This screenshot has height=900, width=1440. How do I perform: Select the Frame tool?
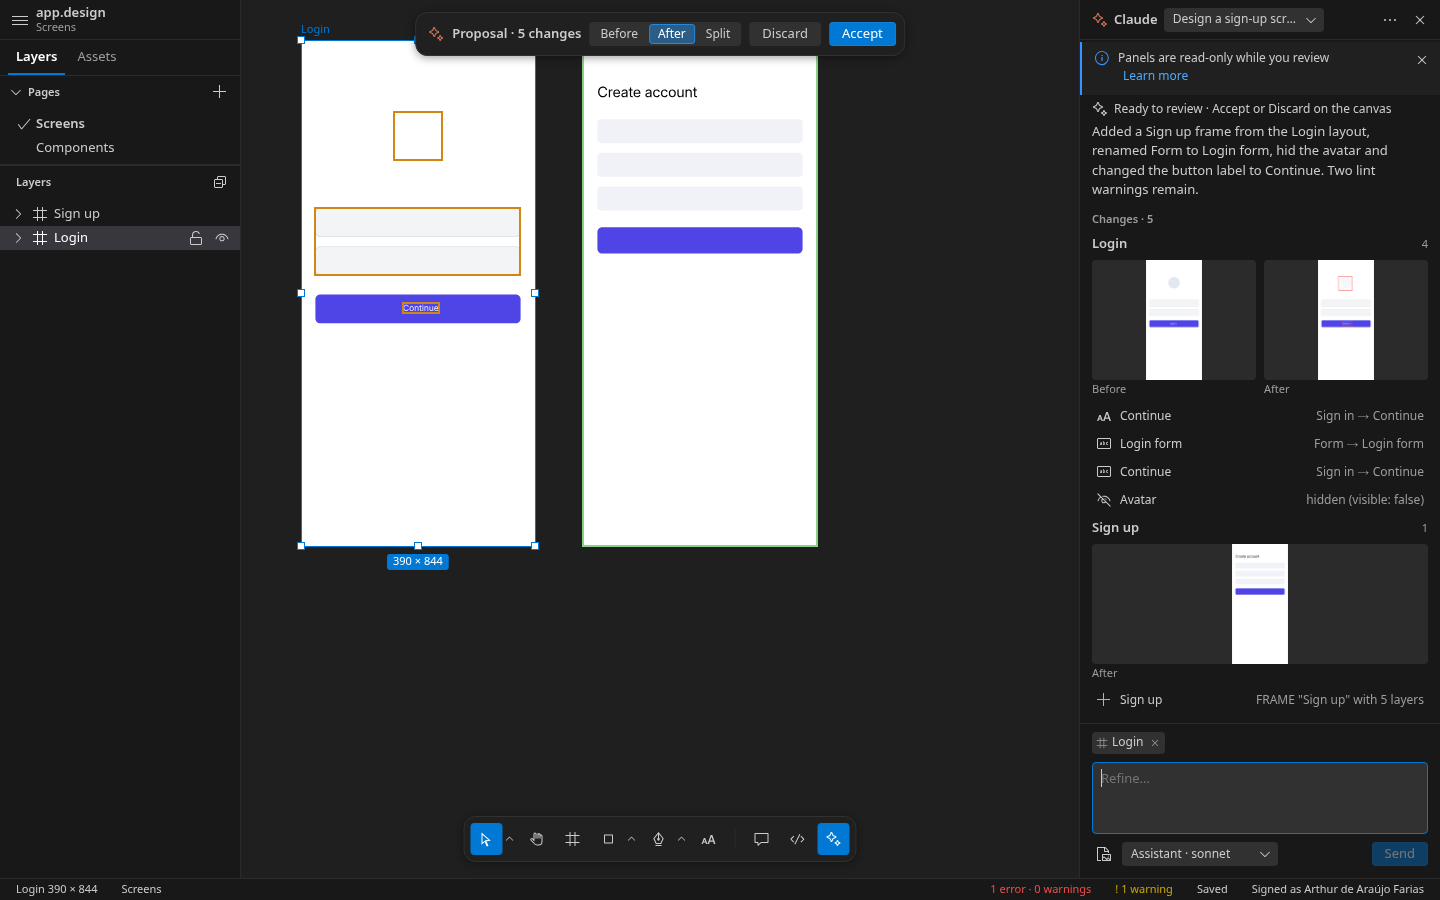tap(572, 839)
